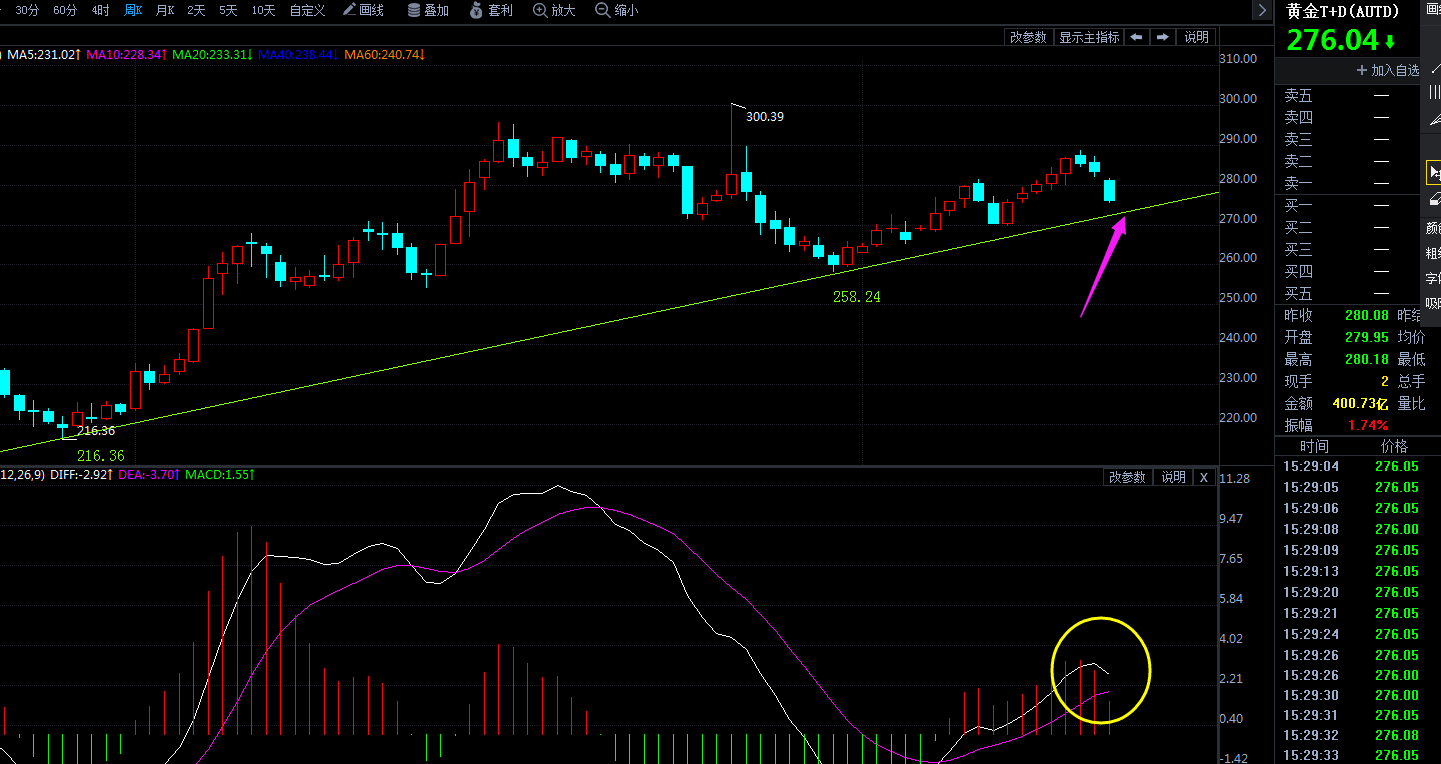Select the MA40:238.44 indicator label
This screenshot has width=1441, height=764.
pos(298,54)
